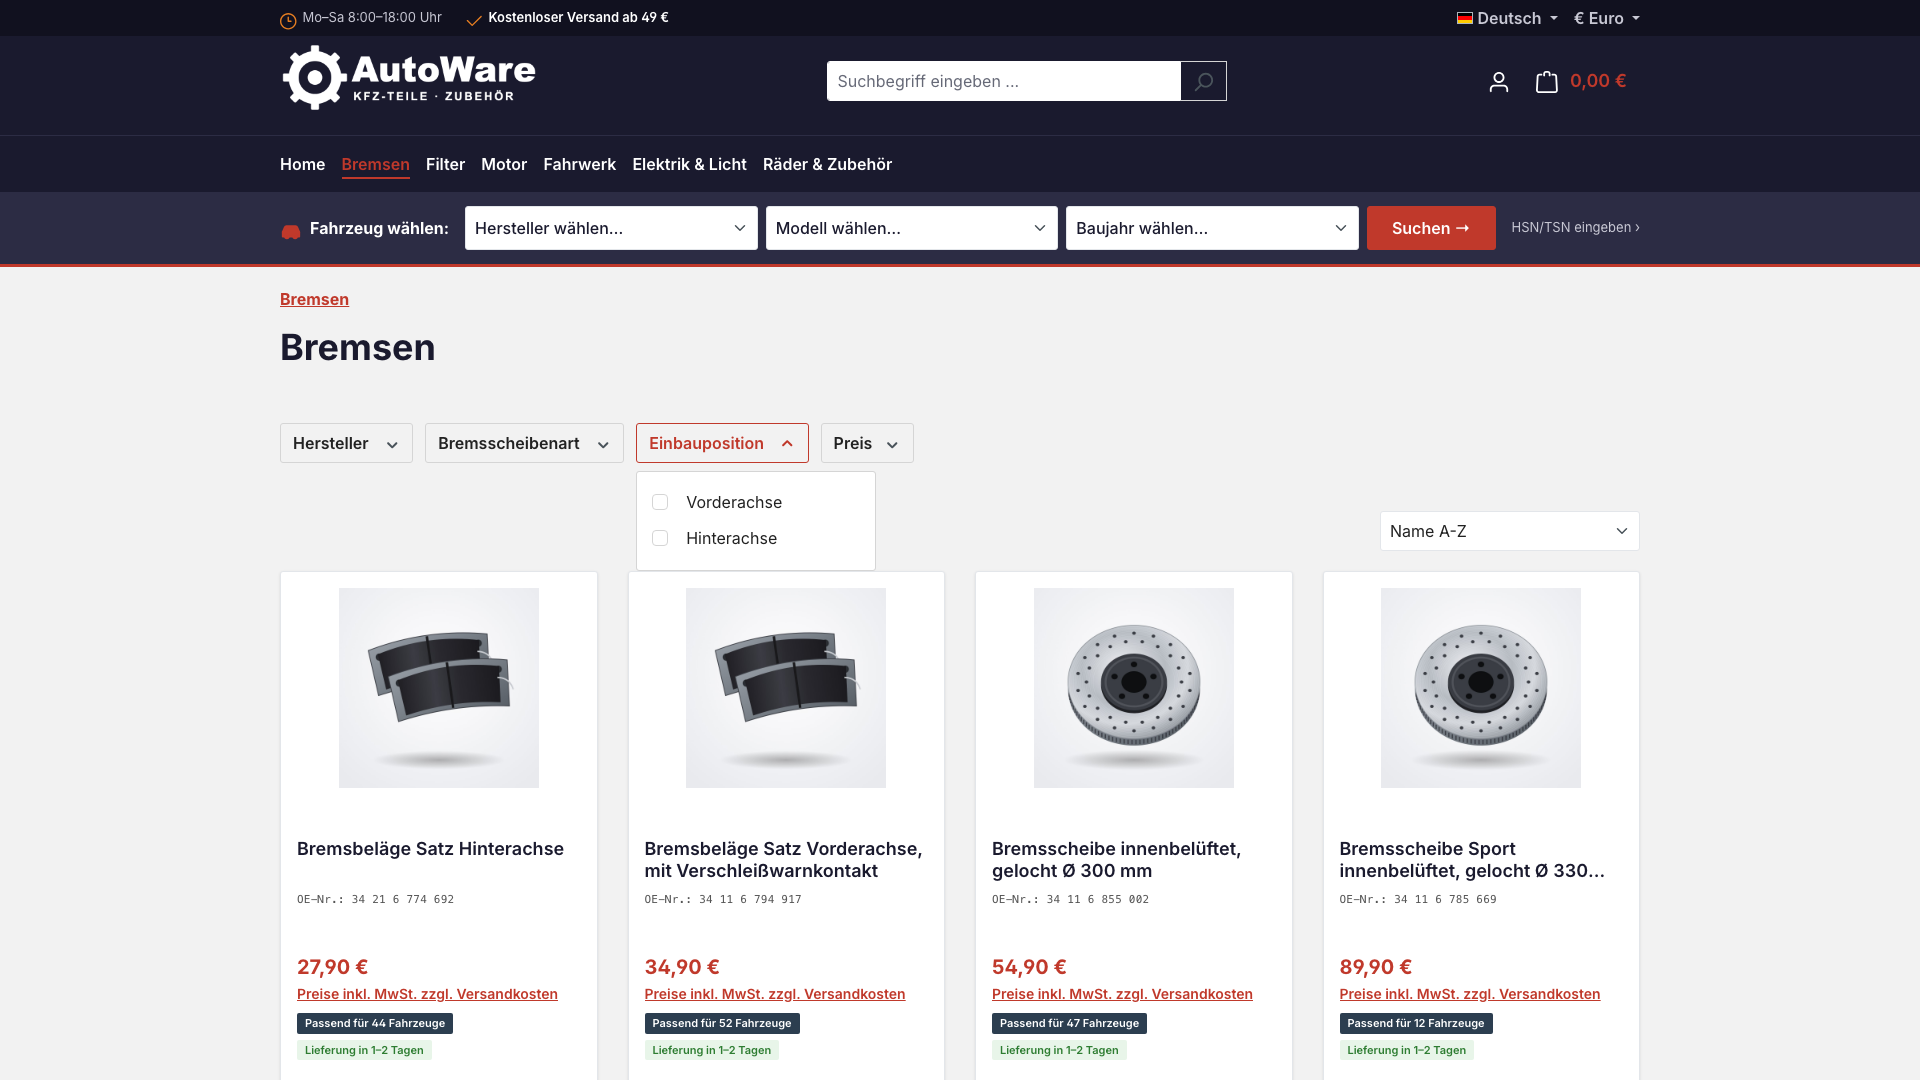Go to the Fahrwerk menu category

pos(579,164)
